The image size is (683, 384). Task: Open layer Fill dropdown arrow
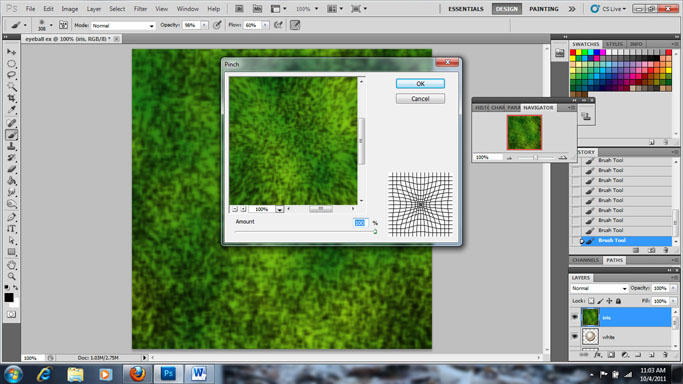coord(673,301)
